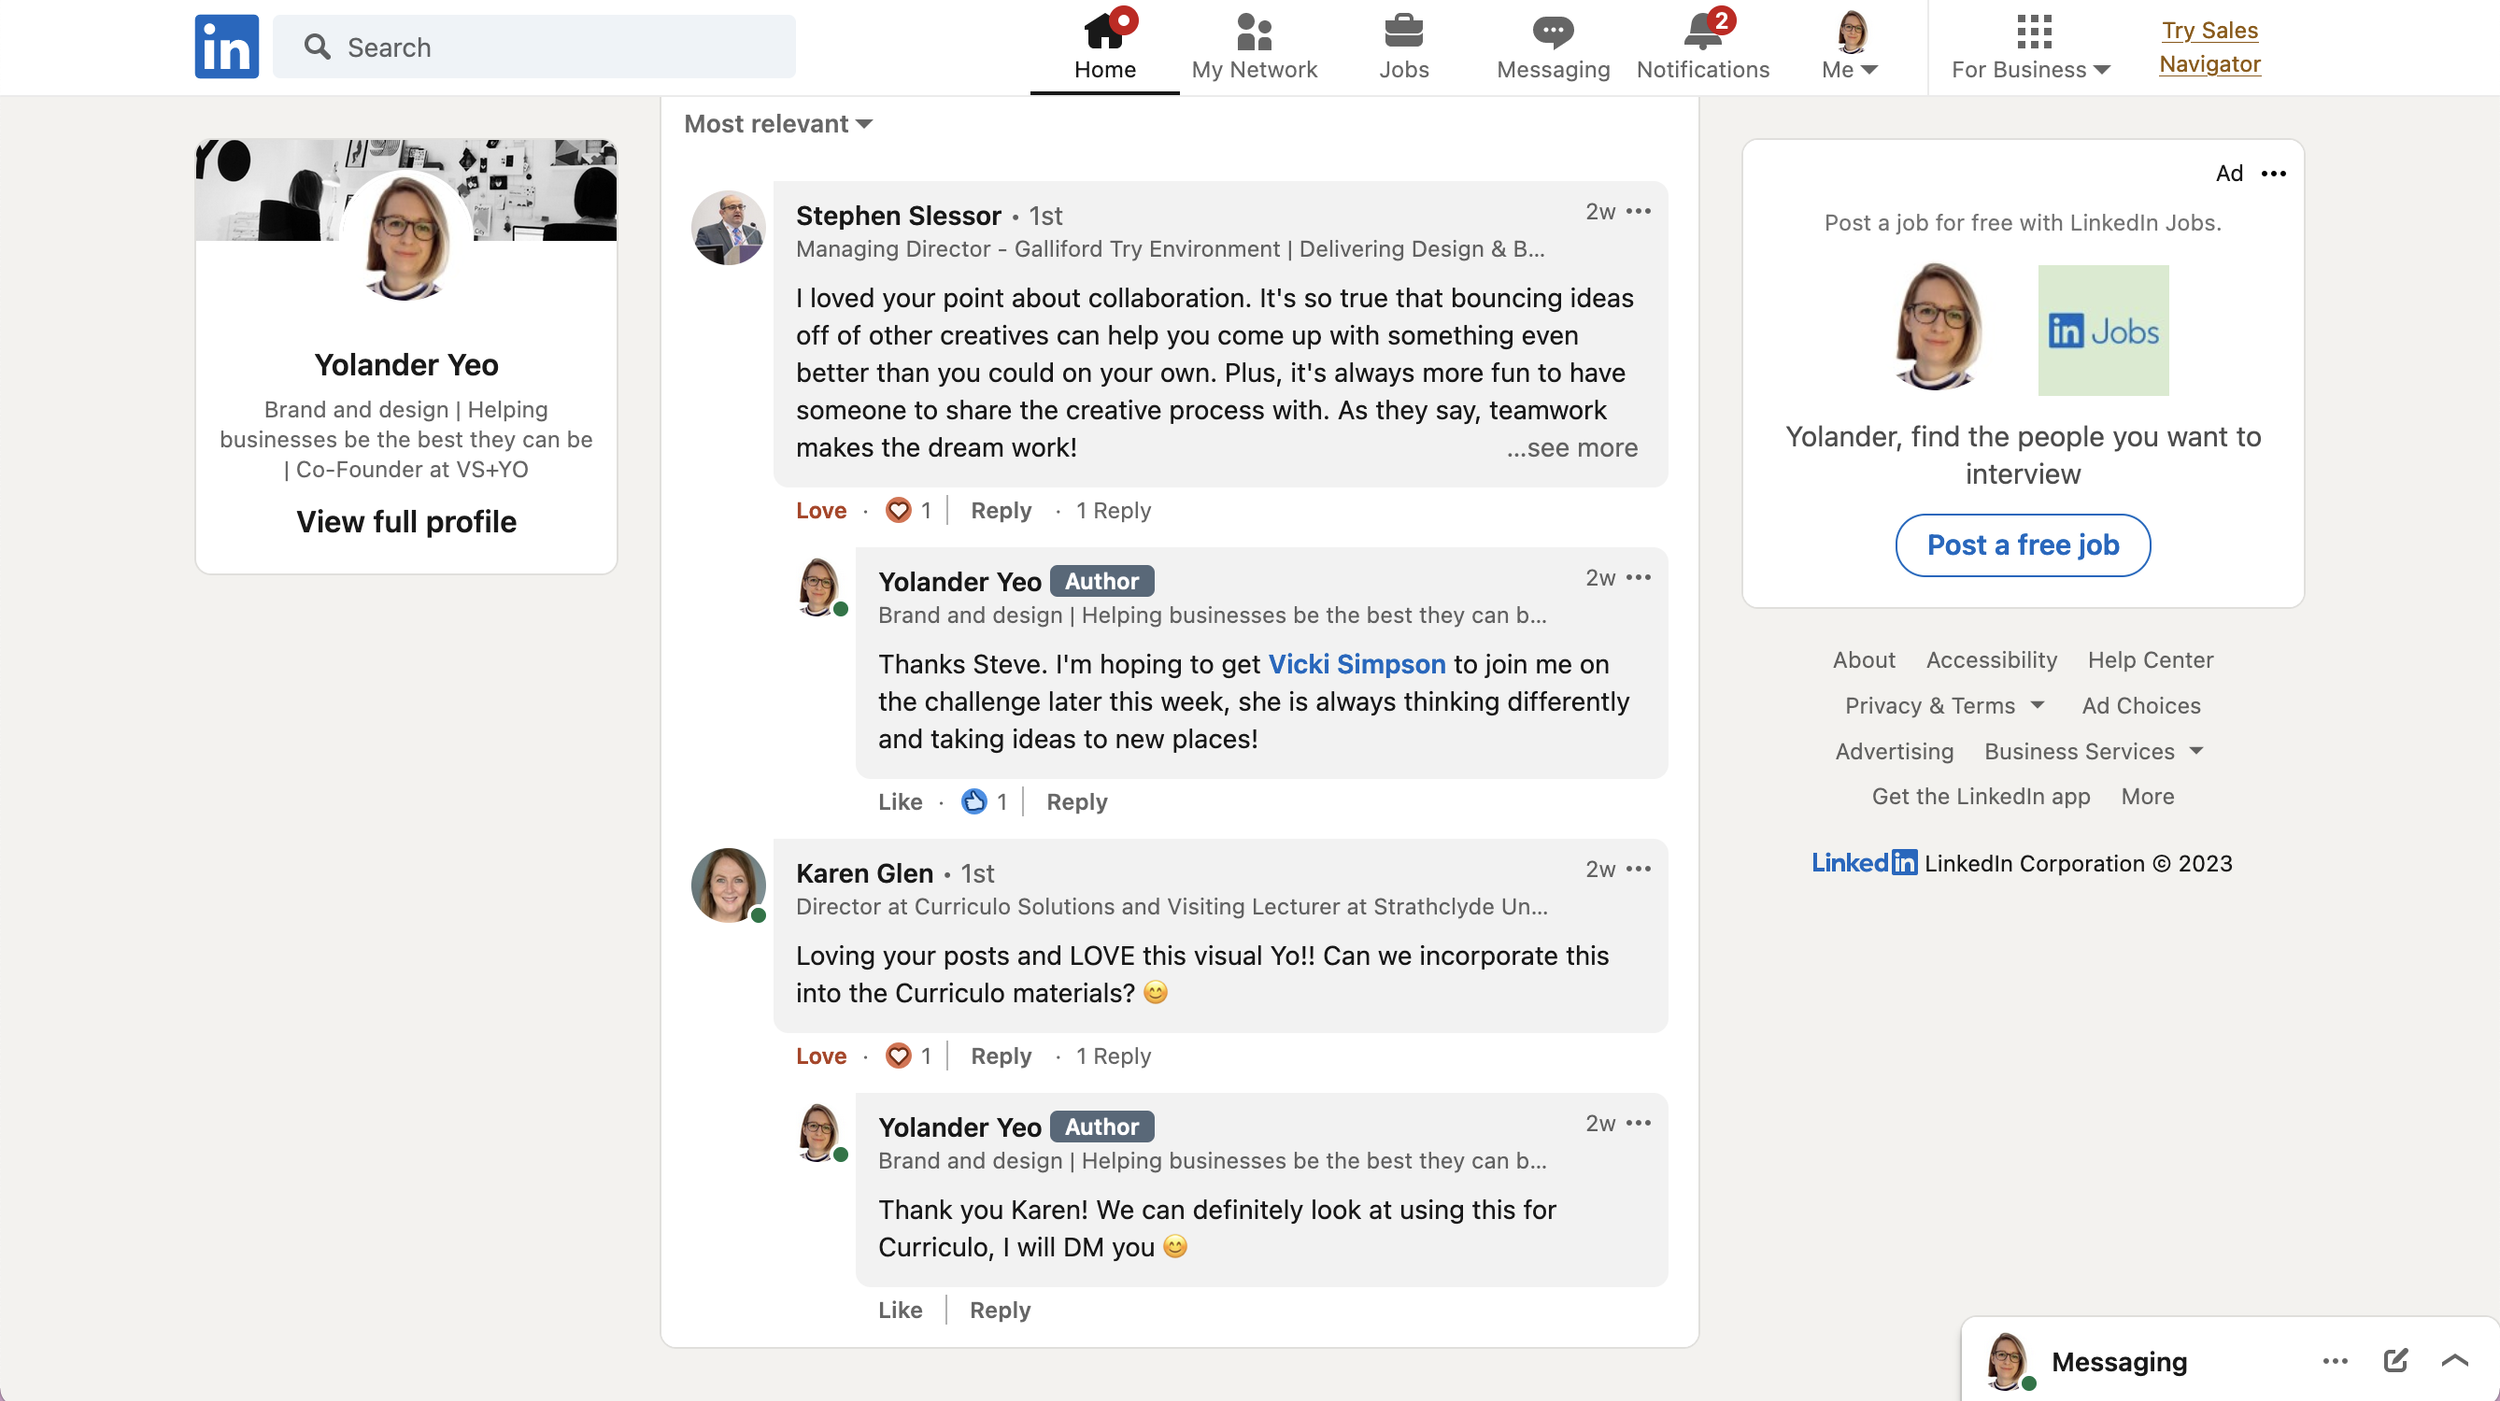
Task: Open the three-dot menu on Stephen Slessor's post
Action: (1638, 211)
